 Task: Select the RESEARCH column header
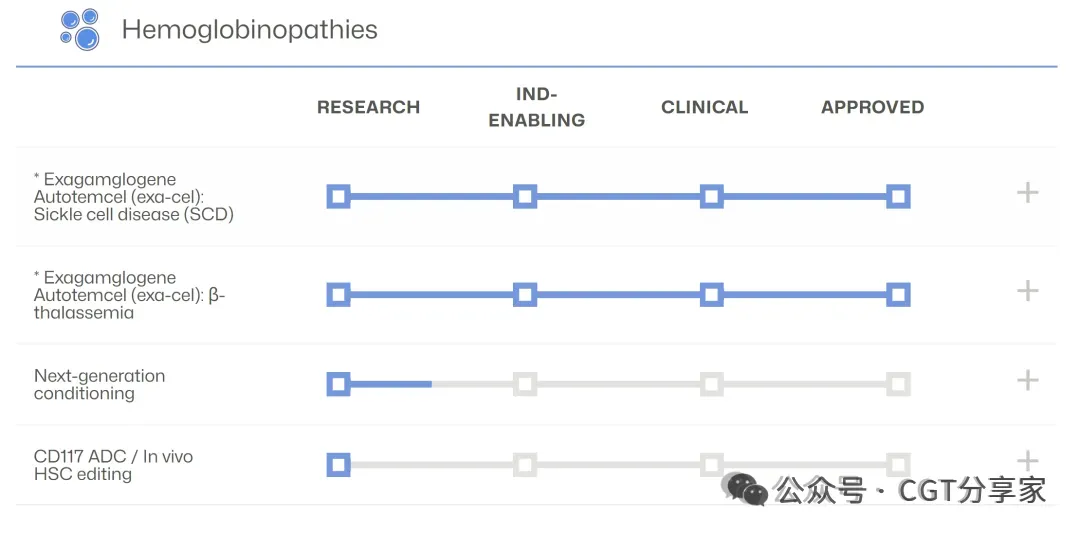point(368,107)
